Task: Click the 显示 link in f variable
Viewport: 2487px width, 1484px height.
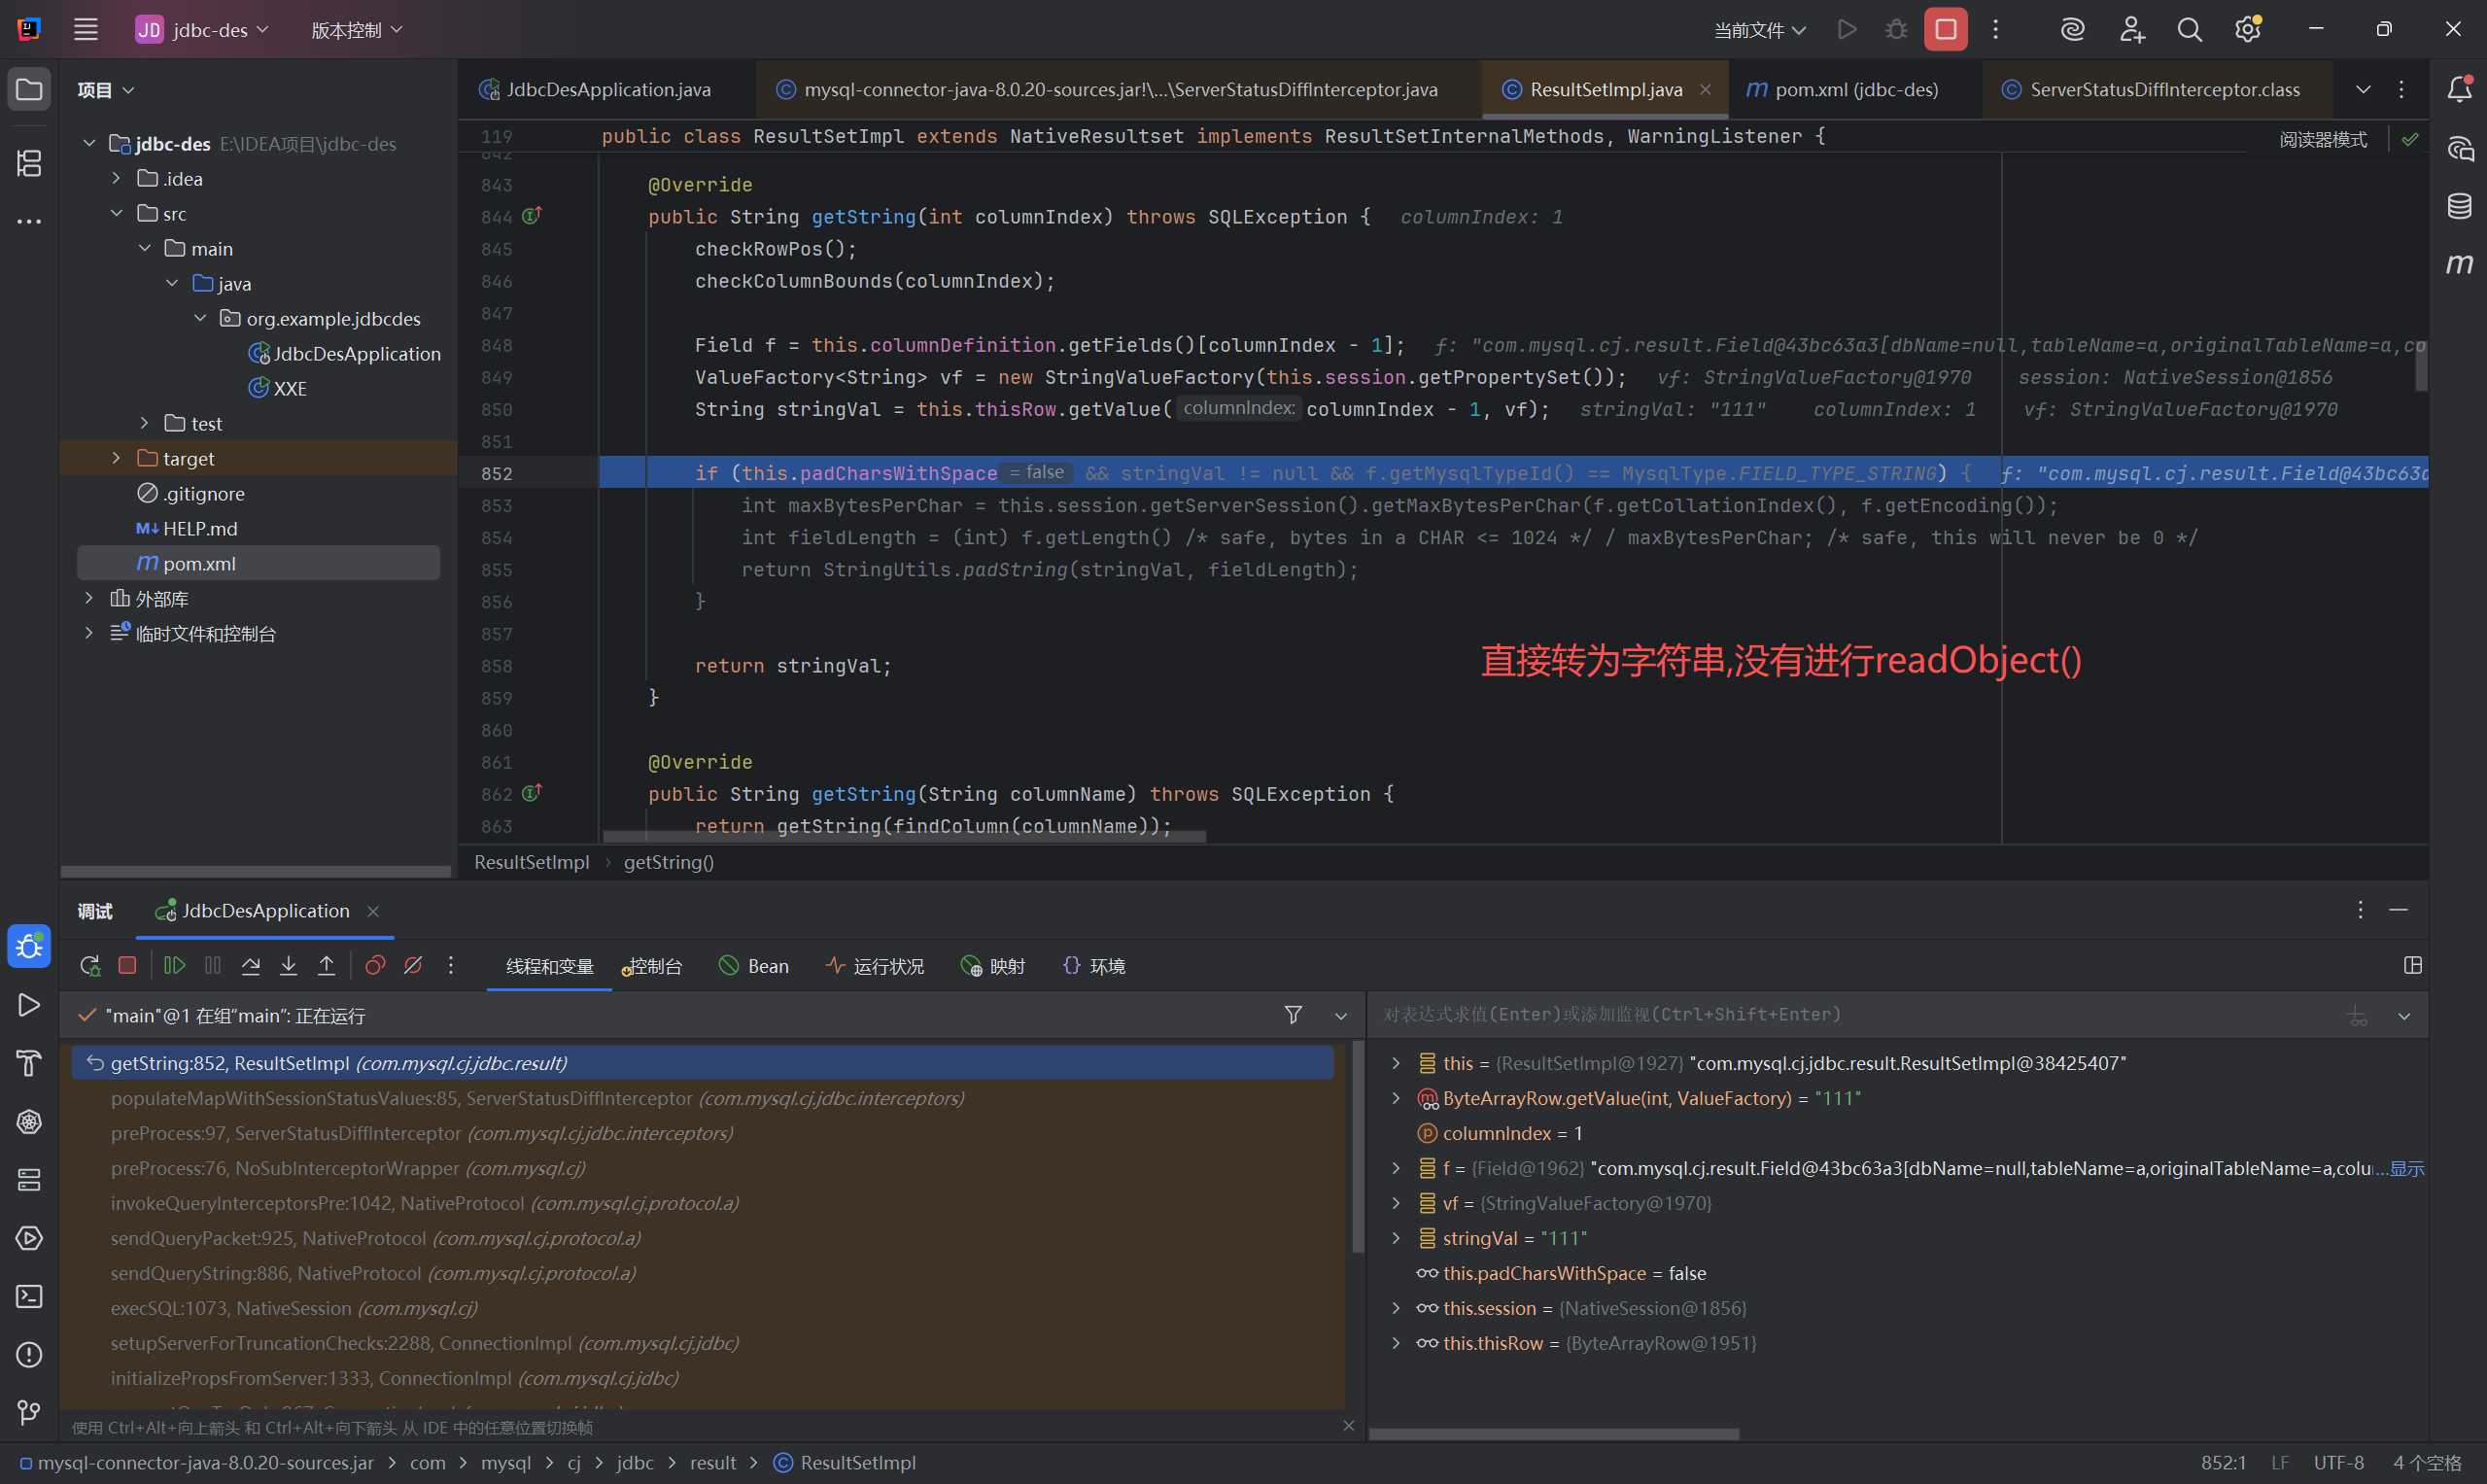Action: [x=2407, y=1168]
